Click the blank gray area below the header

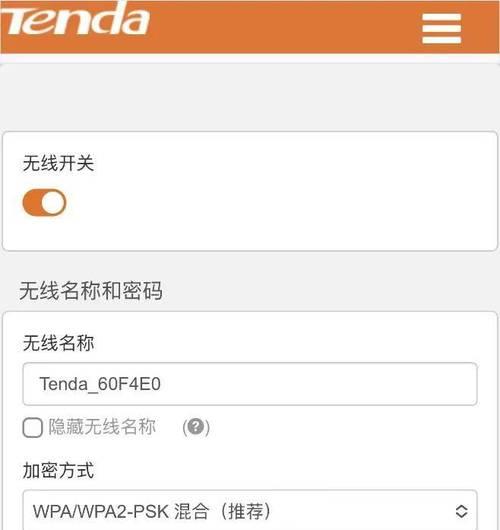(x=250, y=98)
